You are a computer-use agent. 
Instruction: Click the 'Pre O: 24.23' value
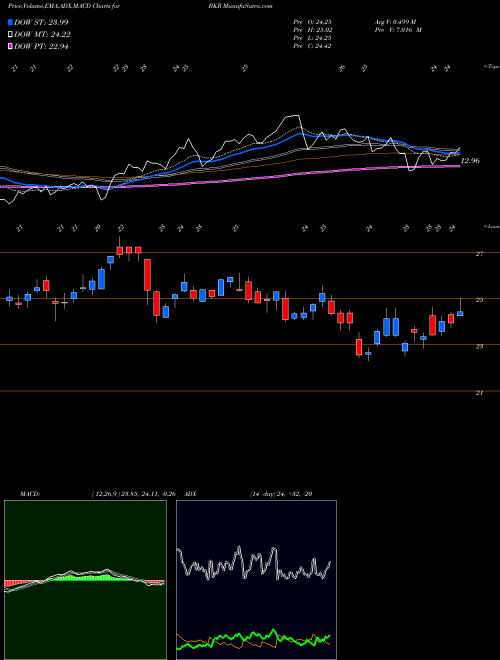(x=313, y=22)
